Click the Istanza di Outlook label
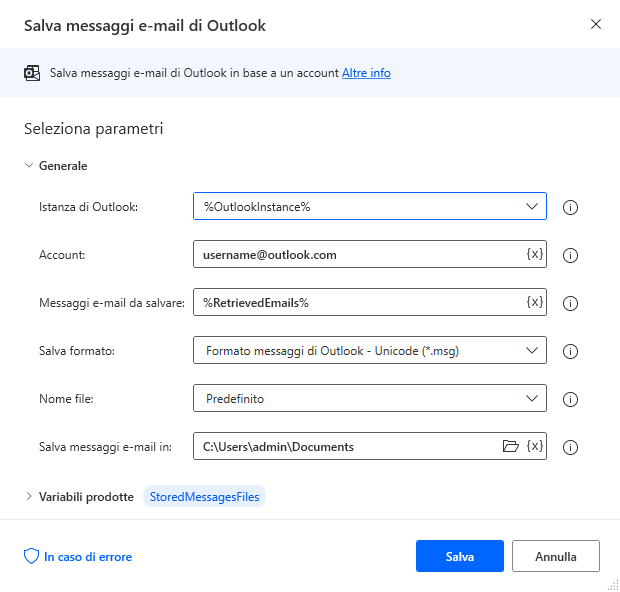Image resolution: width=620 pixels, height=592 pixels. [88, 207]
